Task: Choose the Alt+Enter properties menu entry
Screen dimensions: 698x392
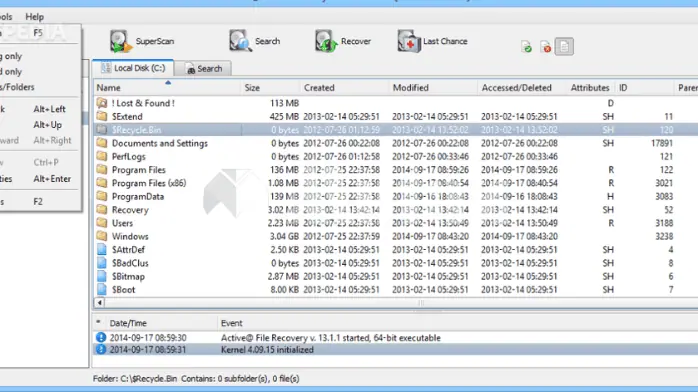Action: click(x=39, y=179)
